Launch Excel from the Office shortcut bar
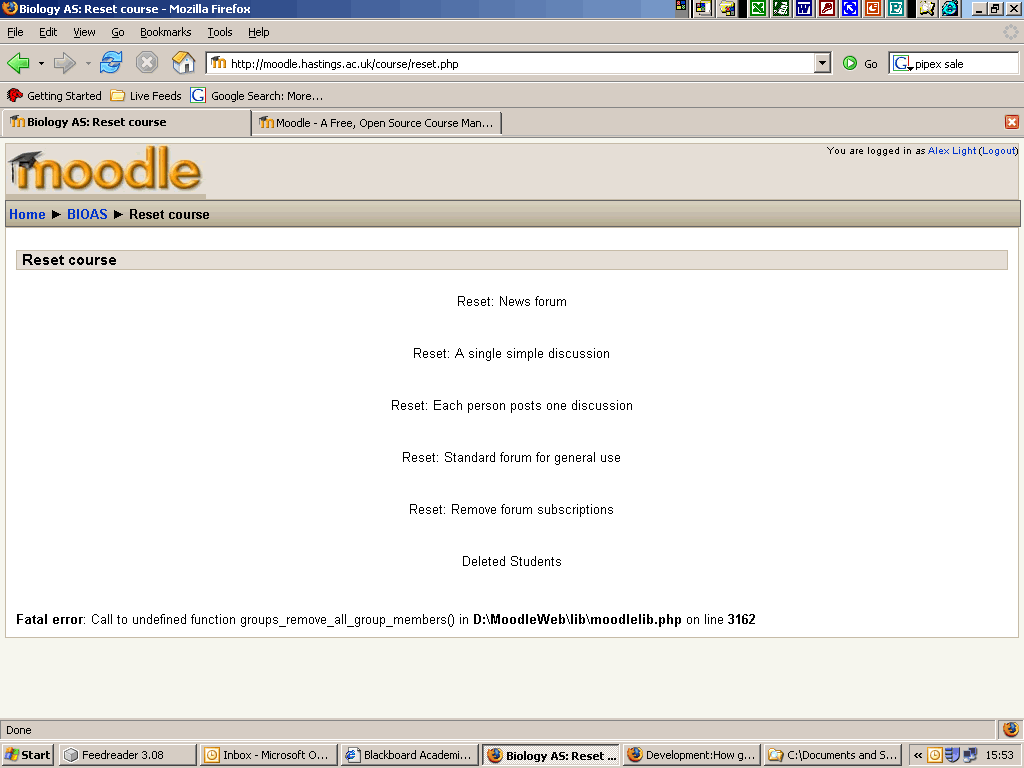The image size is (1024, 768). [x=758, y=8]
